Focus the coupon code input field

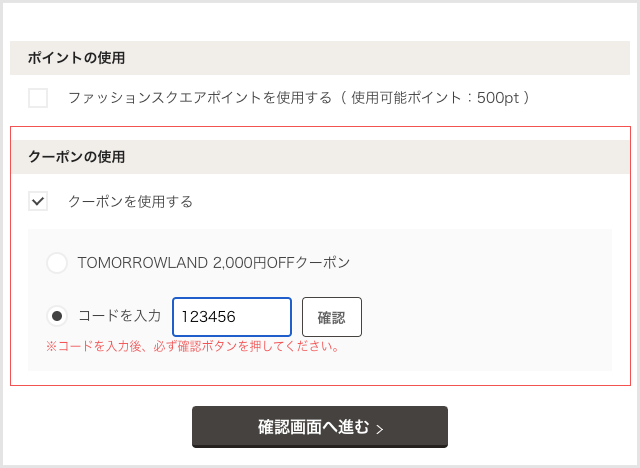[232, 317]
